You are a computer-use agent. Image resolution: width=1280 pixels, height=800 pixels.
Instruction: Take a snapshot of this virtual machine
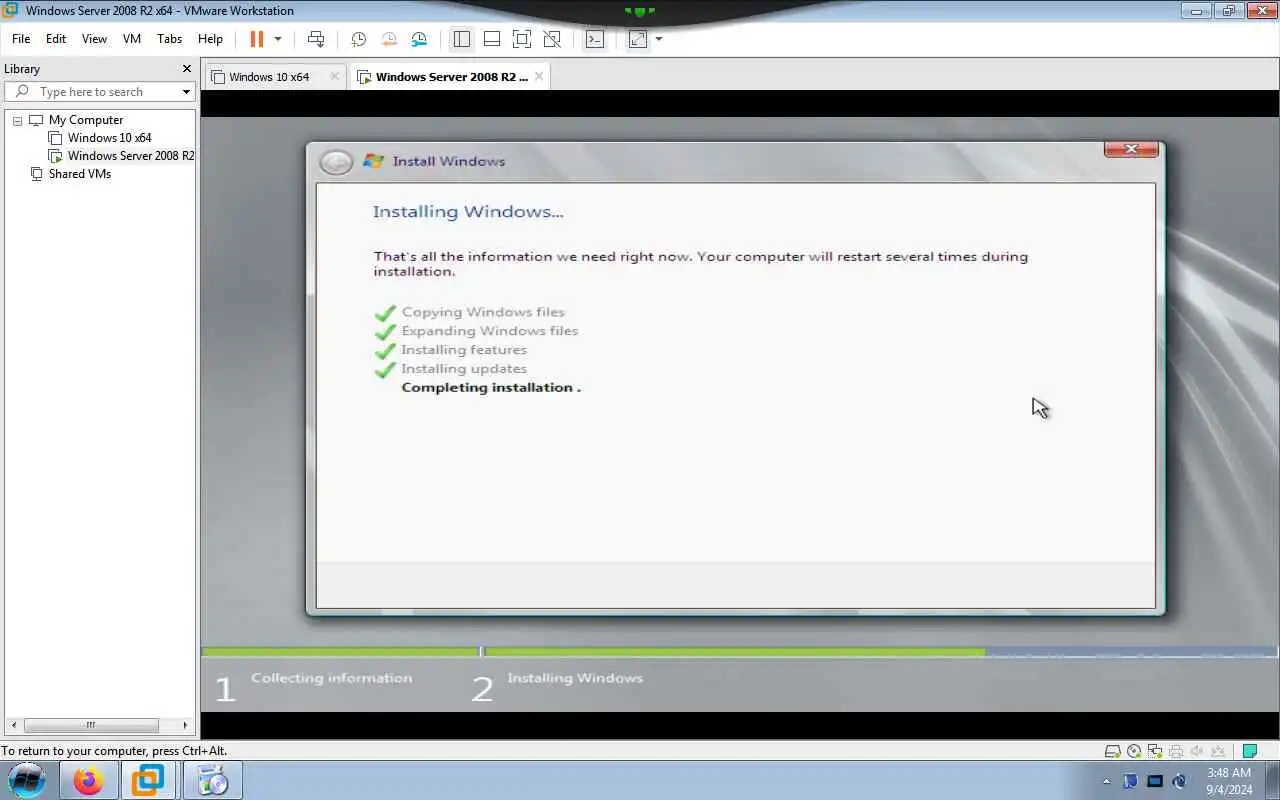point(358,39)
